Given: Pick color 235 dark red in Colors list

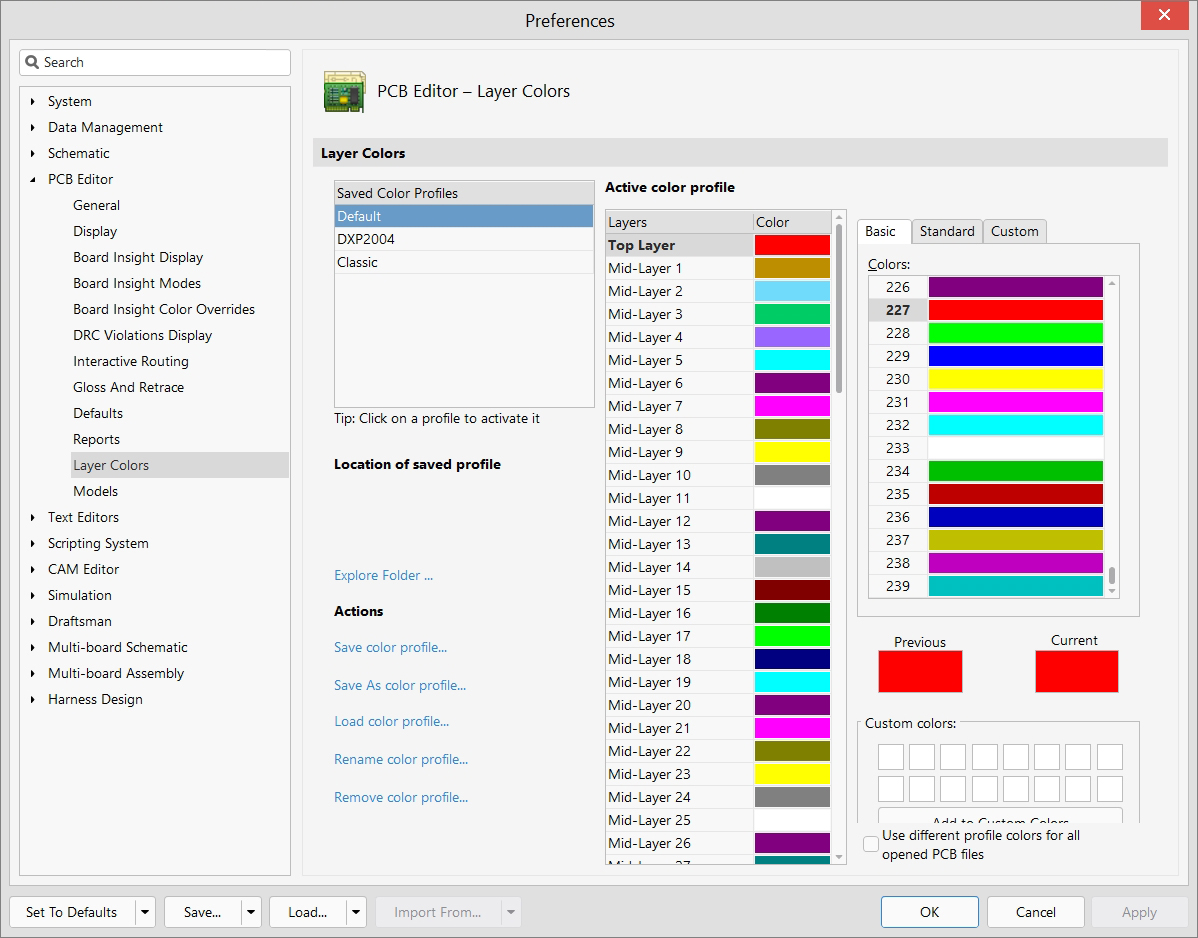Looking at the screenshot, I should (x=1015, y=494).
